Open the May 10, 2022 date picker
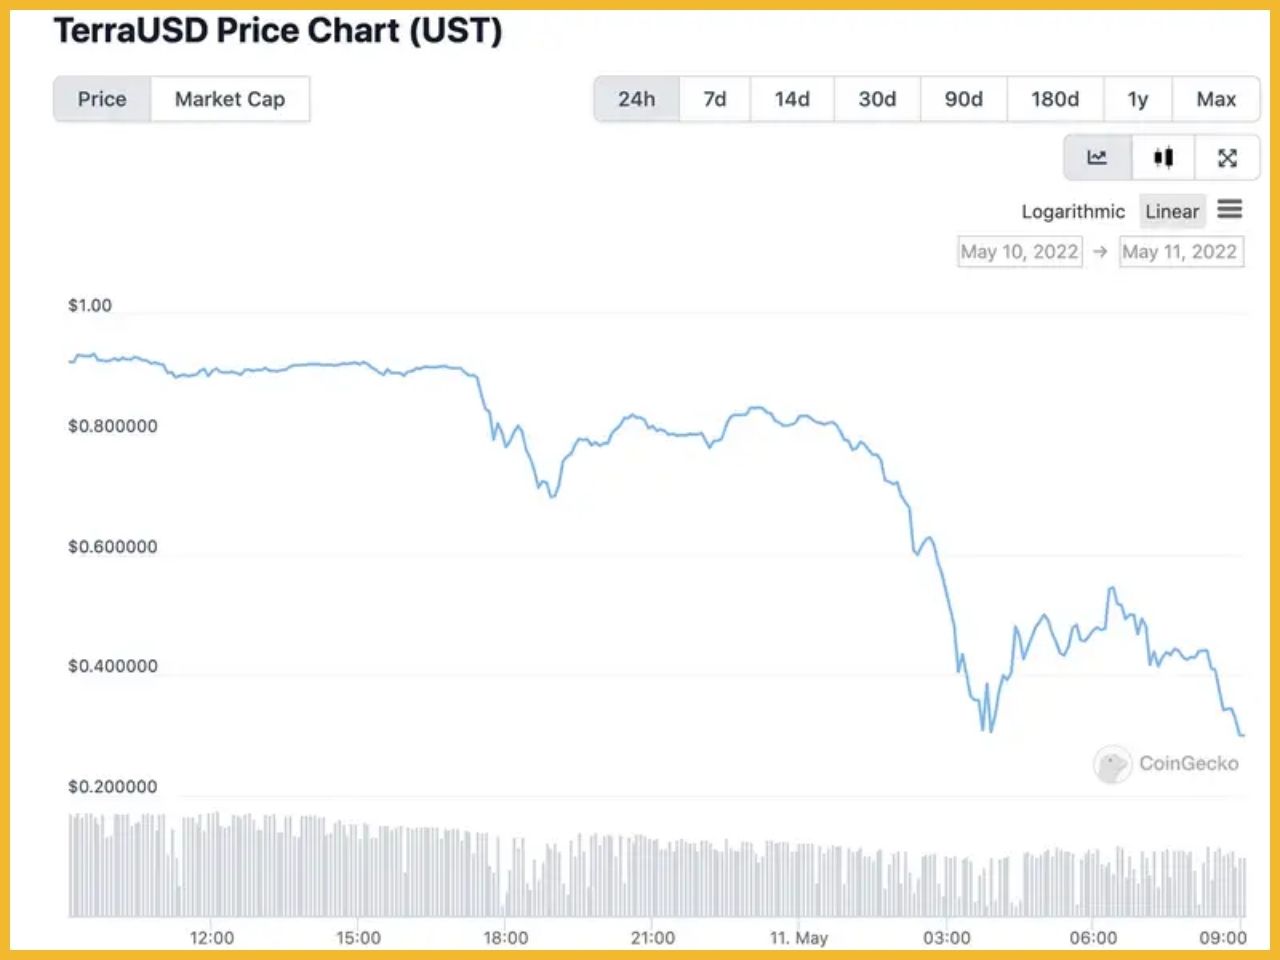 pyautogui.click(x=1019, y=251)
